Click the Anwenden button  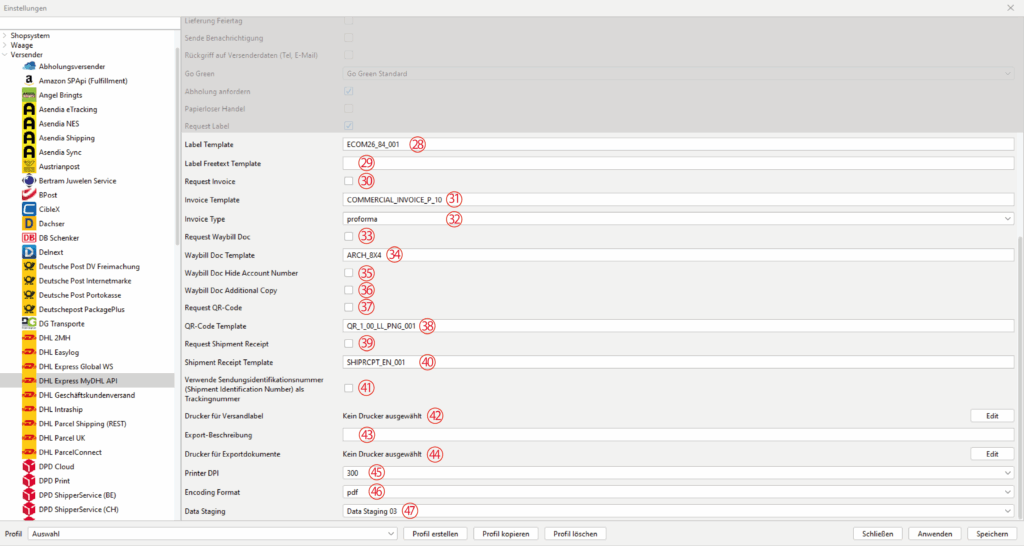[935, 534]
